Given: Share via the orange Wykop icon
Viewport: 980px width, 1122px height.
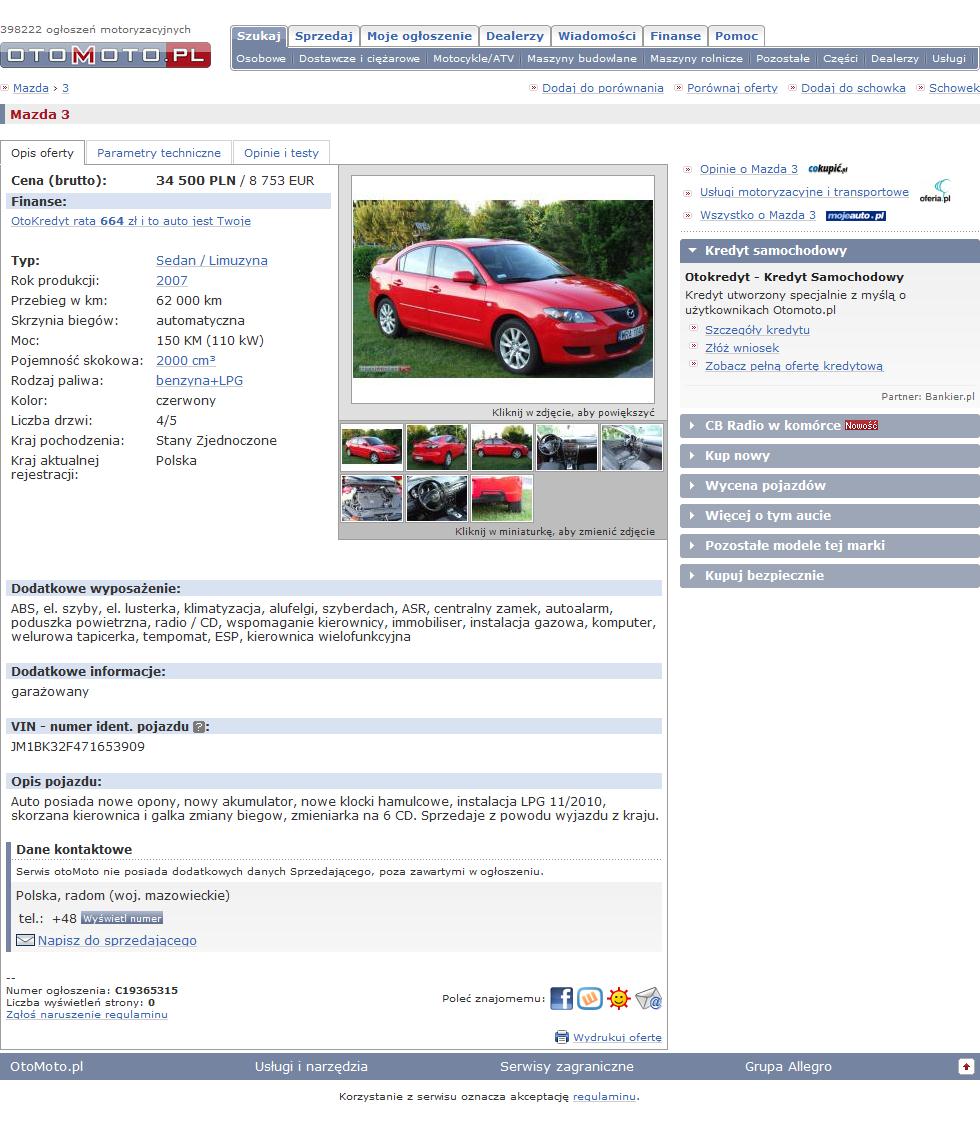Looking at the screenshot, I should (x=590, y=998).
